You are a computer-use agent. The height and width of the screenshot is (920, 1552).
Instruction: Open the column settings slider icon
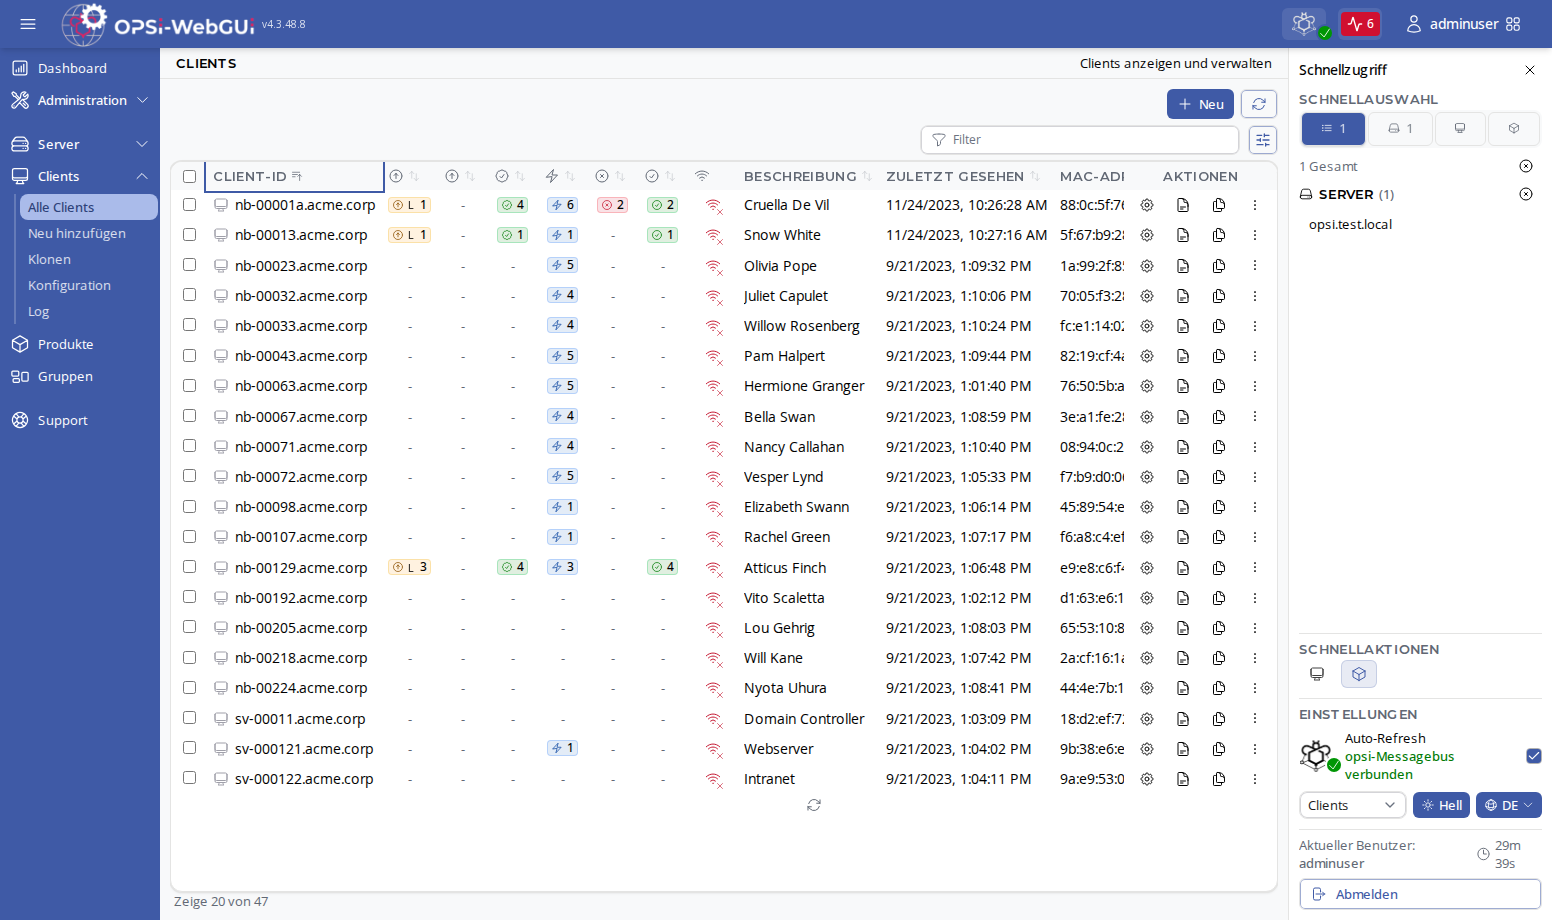(1263, 140)
